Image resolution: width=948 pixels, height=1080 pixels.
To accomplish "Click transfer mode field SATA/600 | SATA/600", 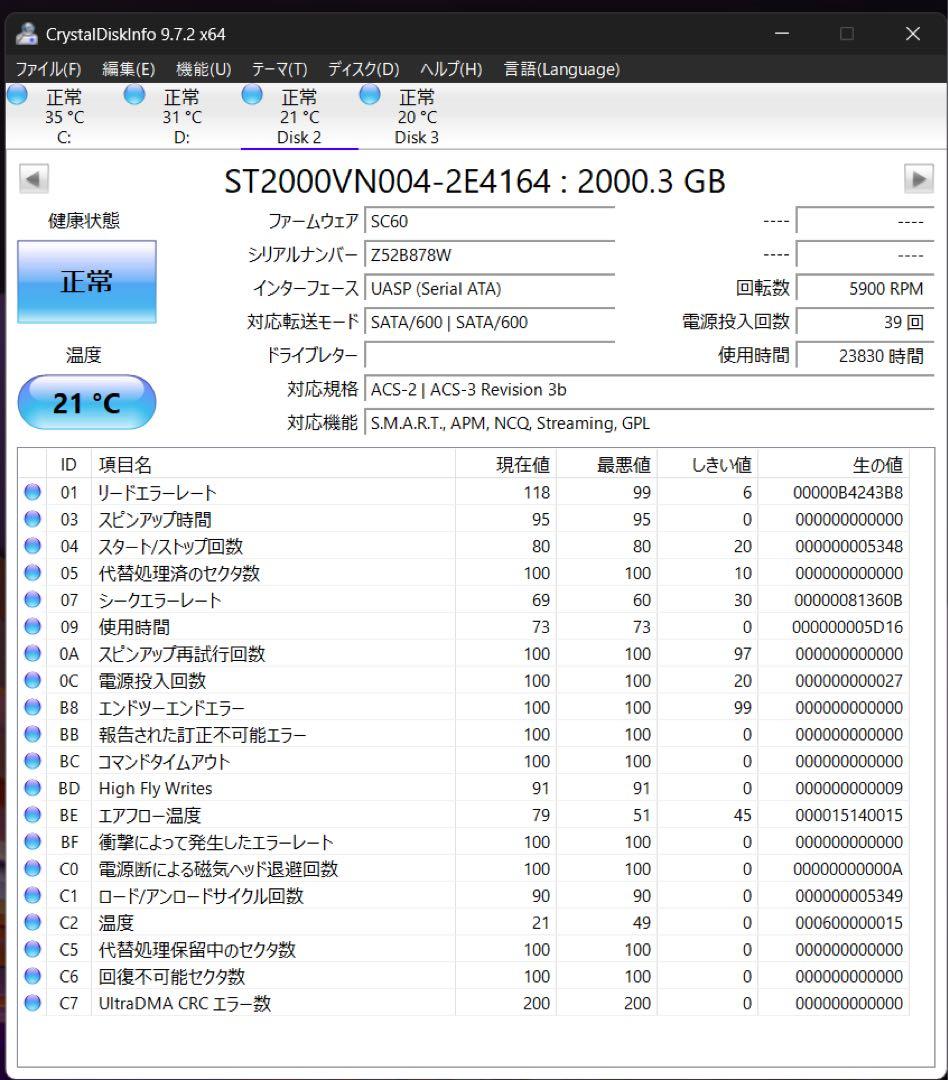I will pyautogui.click(x=489, y=322).
